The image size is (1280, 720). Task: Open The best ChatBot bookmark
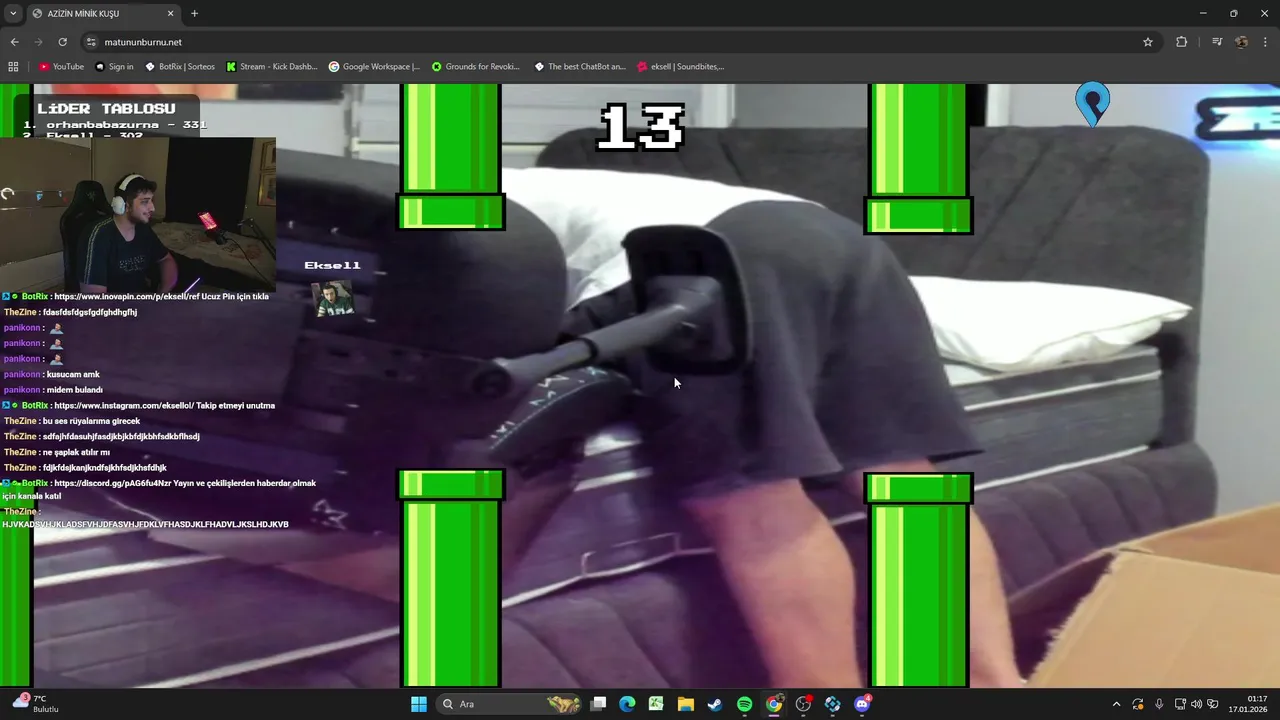pos(580,67)
